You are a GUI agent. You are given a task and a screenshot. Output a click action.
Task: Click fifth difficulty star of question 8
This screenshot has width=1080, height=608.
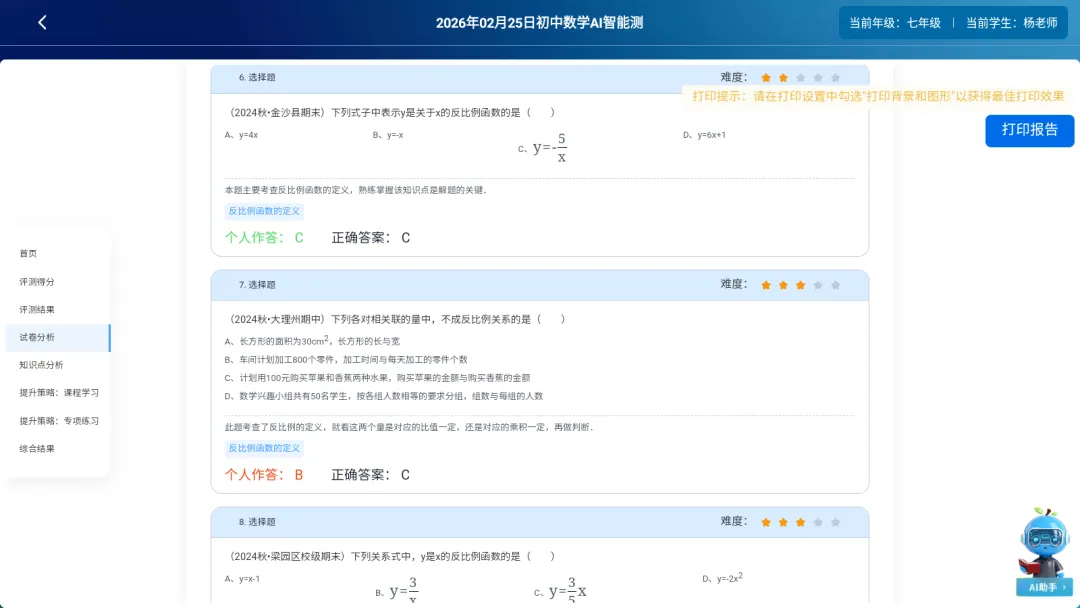(835, 523)
